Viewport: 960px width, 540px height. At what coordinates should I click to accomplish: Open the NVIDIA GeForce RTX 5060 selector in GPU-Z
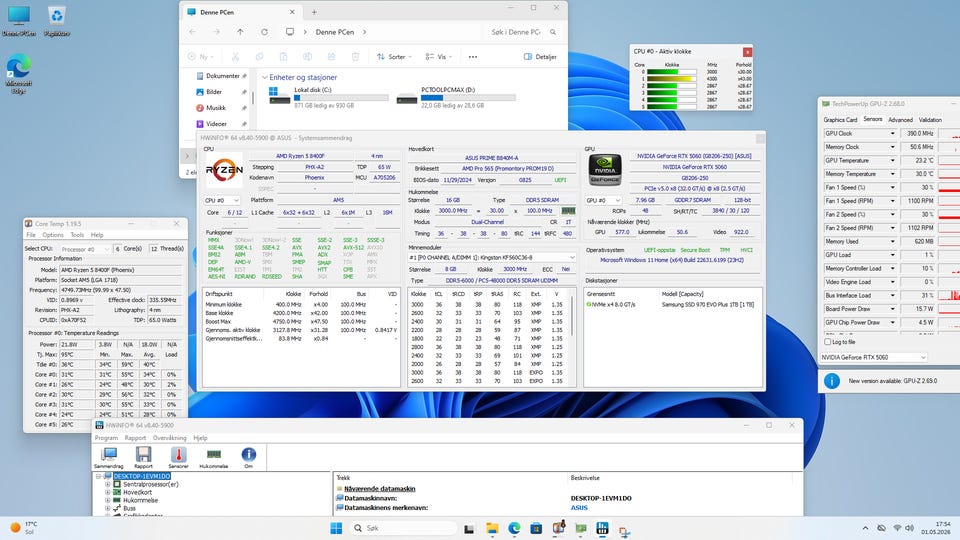click(874, 357)
